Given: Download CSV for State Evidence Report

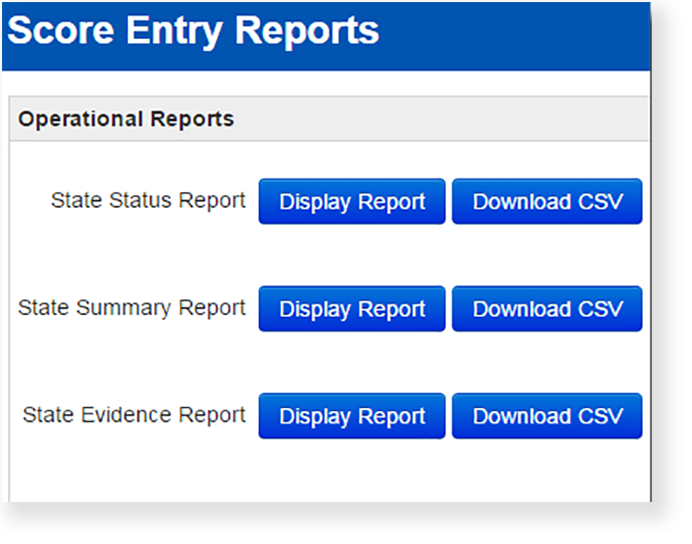Looking at the screenshot, I should pyautogui.click(x=547, y=416).
